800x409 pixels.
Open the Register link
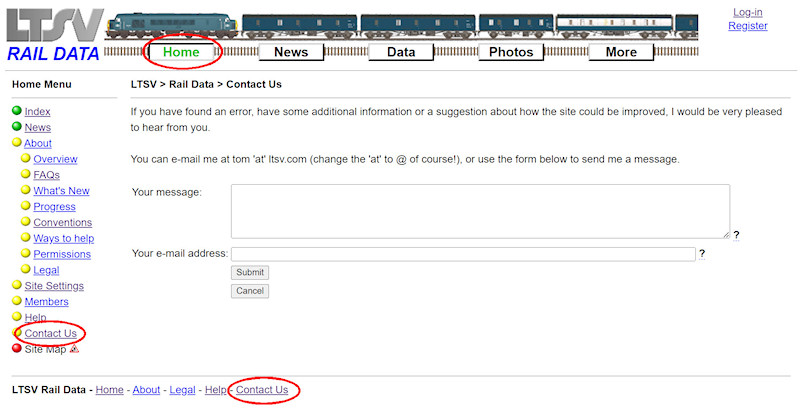tap(747, 26)
